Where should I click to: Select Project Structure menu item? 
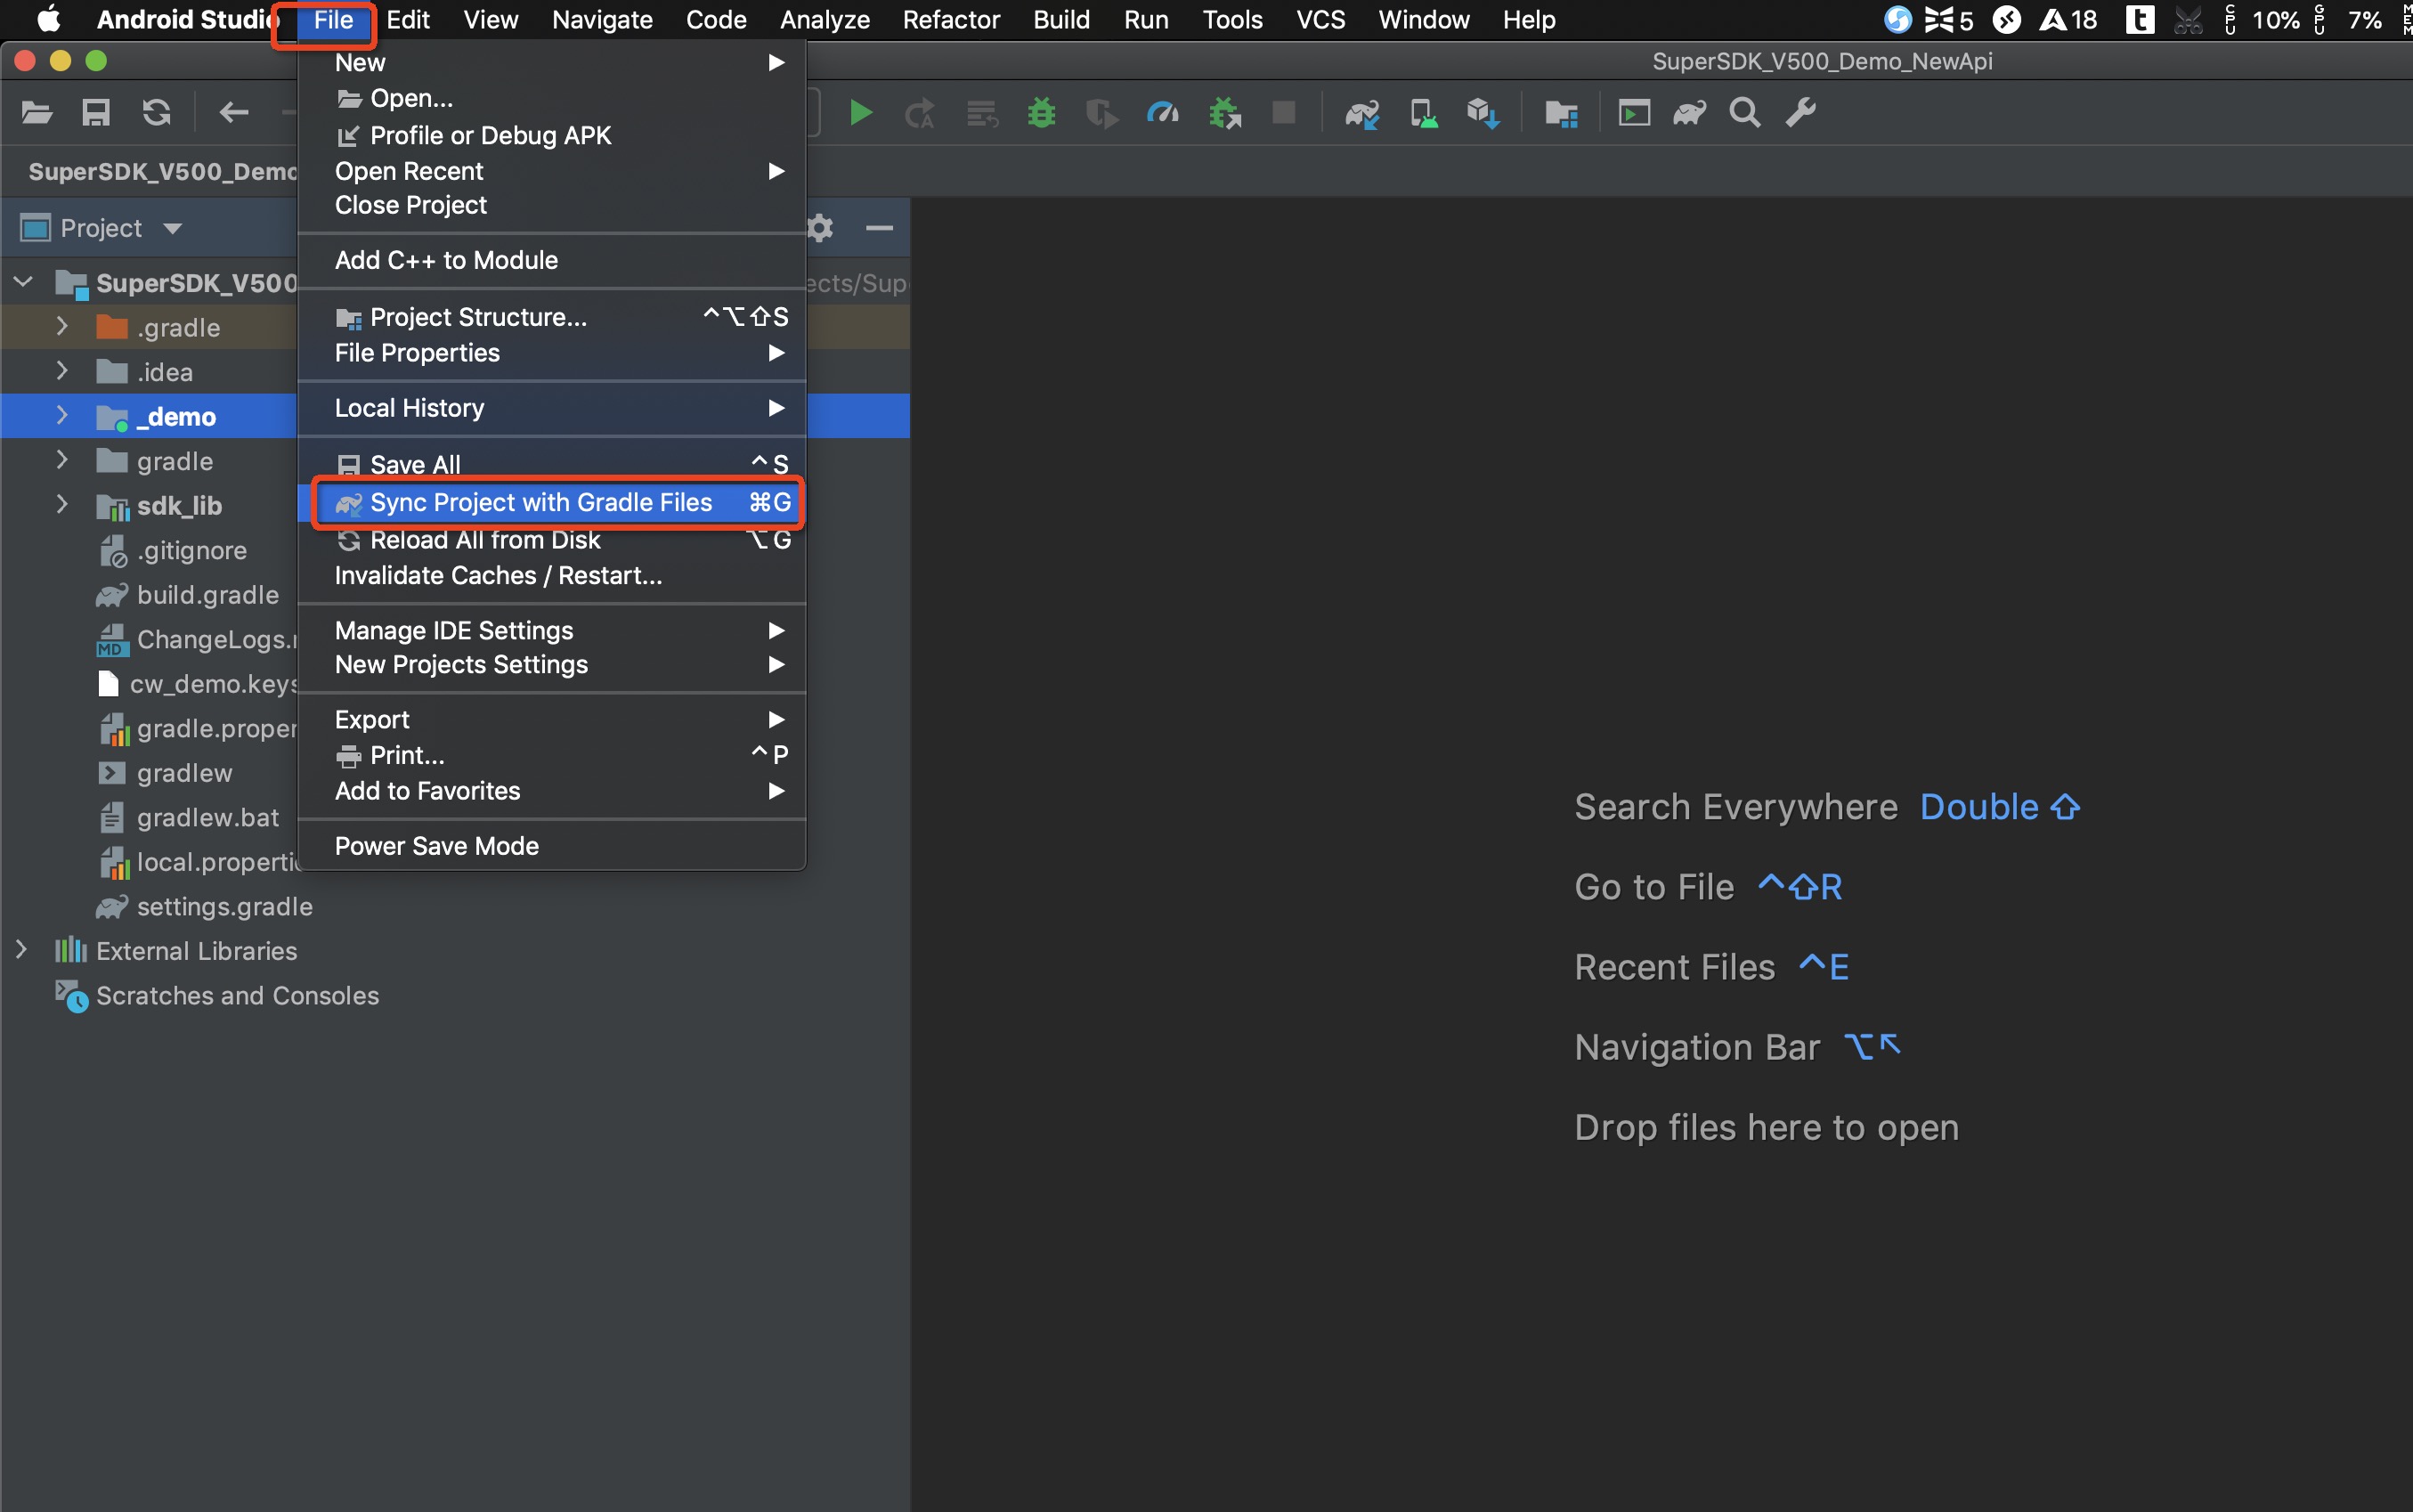(x=552, y=317)
